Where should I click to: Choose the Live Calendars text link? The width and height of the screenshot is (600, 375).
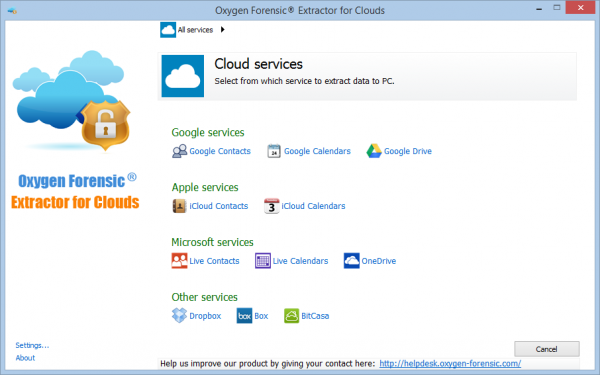point(300,261)
